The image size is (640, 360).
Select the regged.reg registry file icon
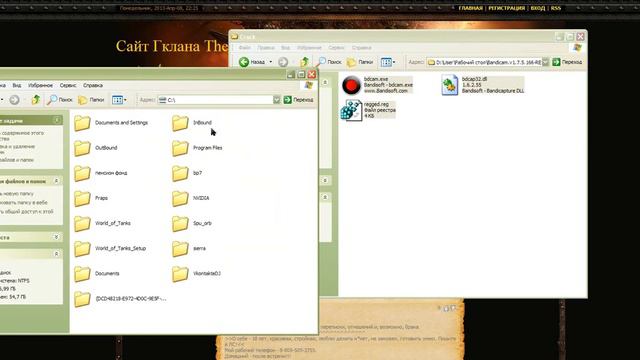pyautogui.click(x=351, y=110)
